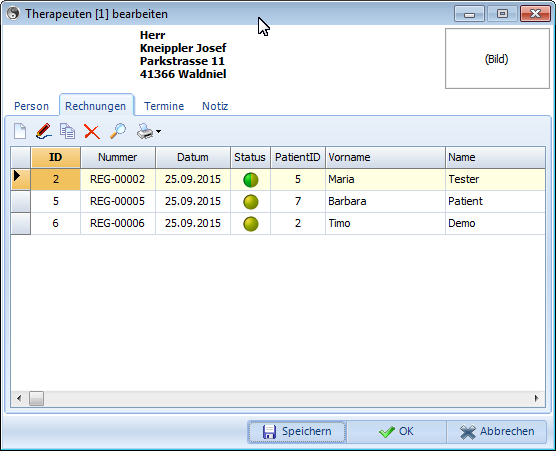The image size is (556, 451).
Task: Confirm with the OK button
Action: (x=396, y=431)
